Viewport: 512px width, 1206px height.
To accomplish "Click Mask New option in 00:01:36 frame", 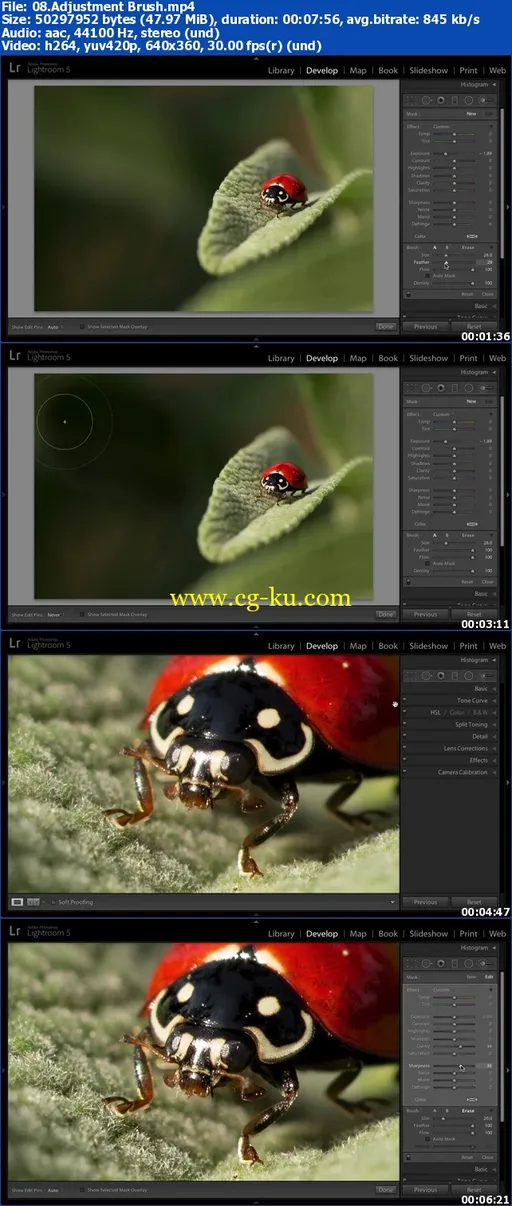I will pos(471,114).
